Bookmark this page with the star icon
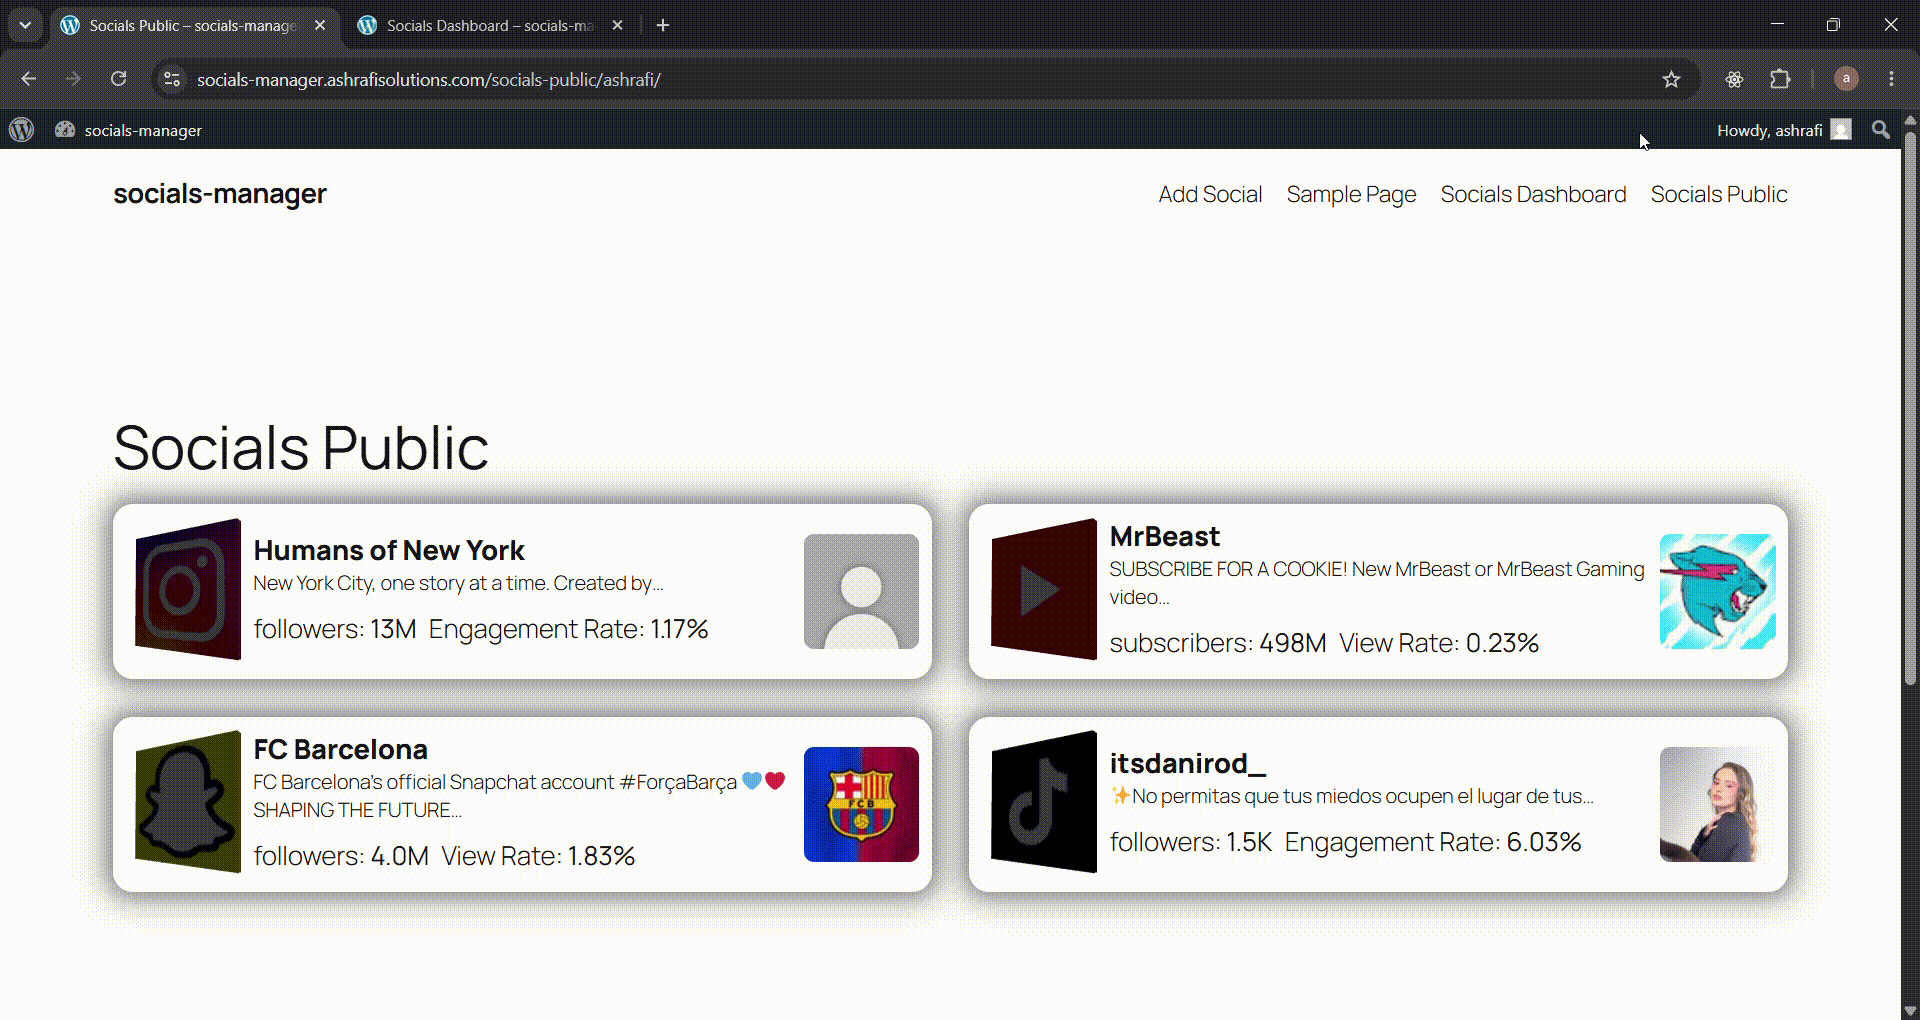 (x=1671, y=79)
